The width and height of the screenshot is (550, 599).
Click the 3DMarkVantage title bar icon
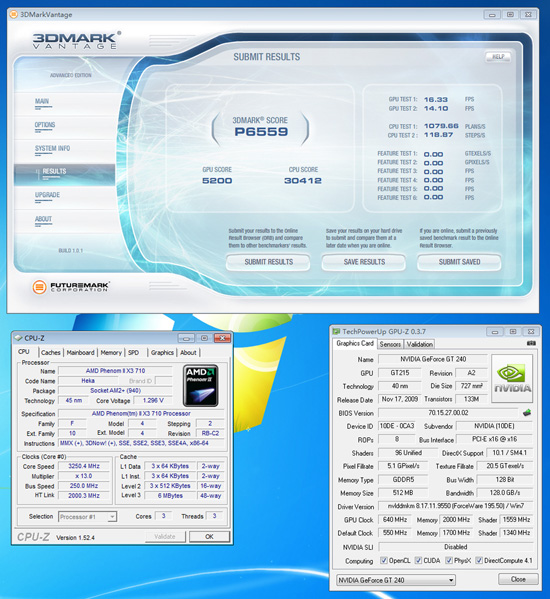click(x=13, y=15)
